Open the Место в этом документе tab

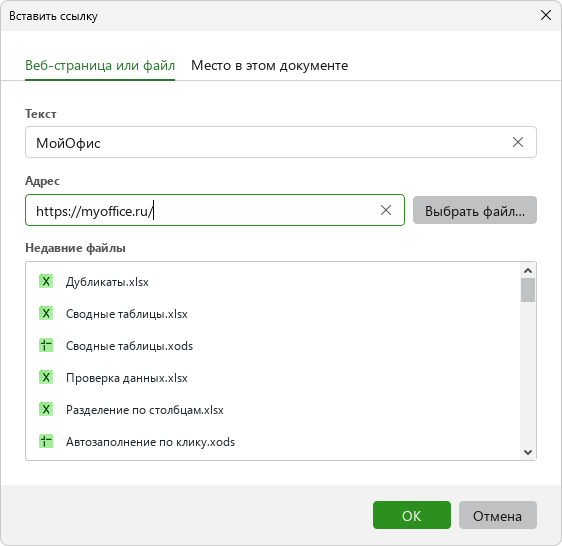270,66
